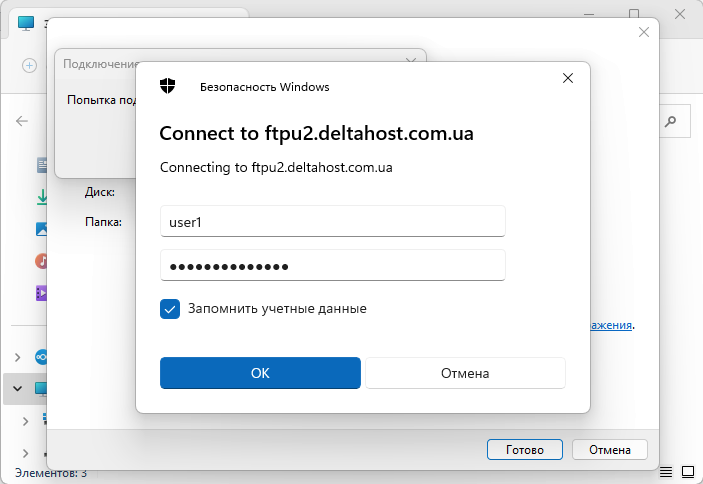Viewport: 703px width, 484px height.
Task: Click This PC monitor icon in tab
Action: tap(26, 23)
